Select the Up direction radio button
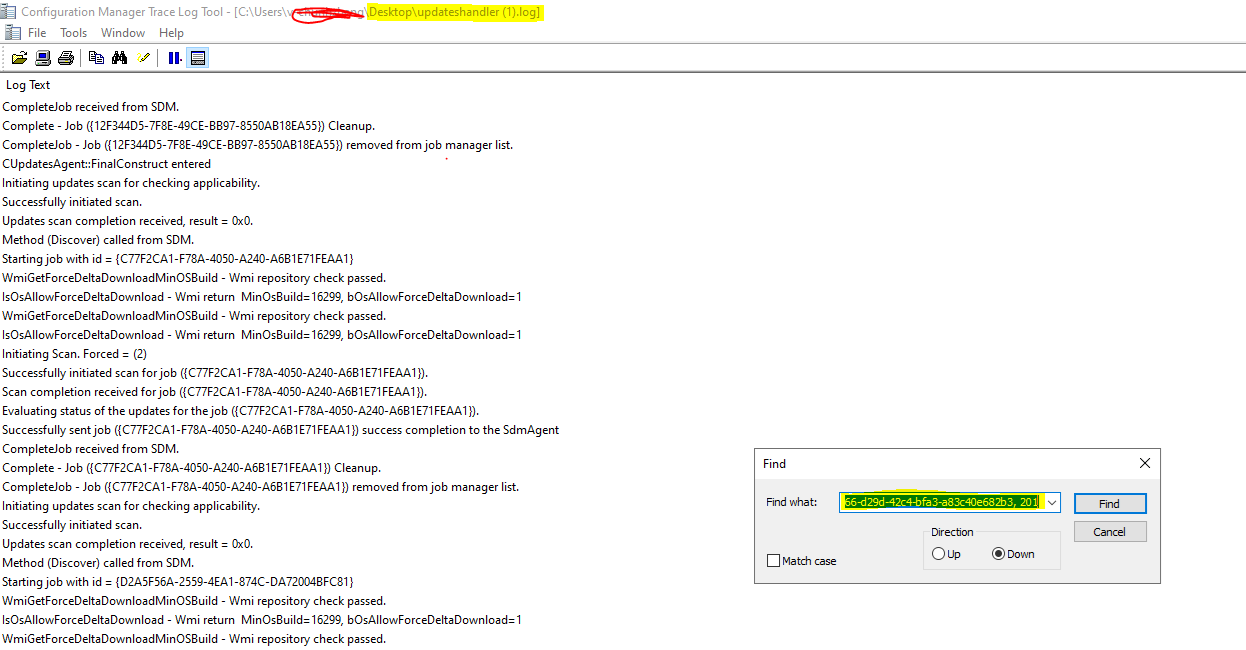Image resolution: width=1246 pixels, height=650 pixels. pyautogui.click(x=938, y=553)
